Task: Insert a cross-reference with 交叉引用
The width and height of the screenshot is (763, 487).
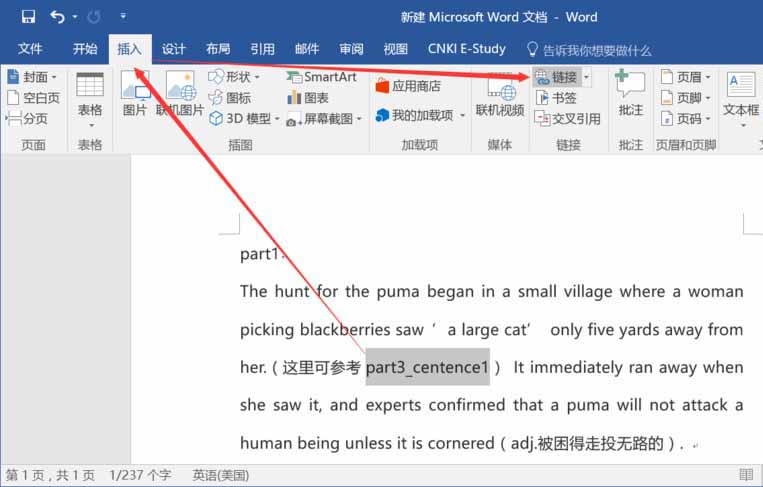Action: coord(567,118)
